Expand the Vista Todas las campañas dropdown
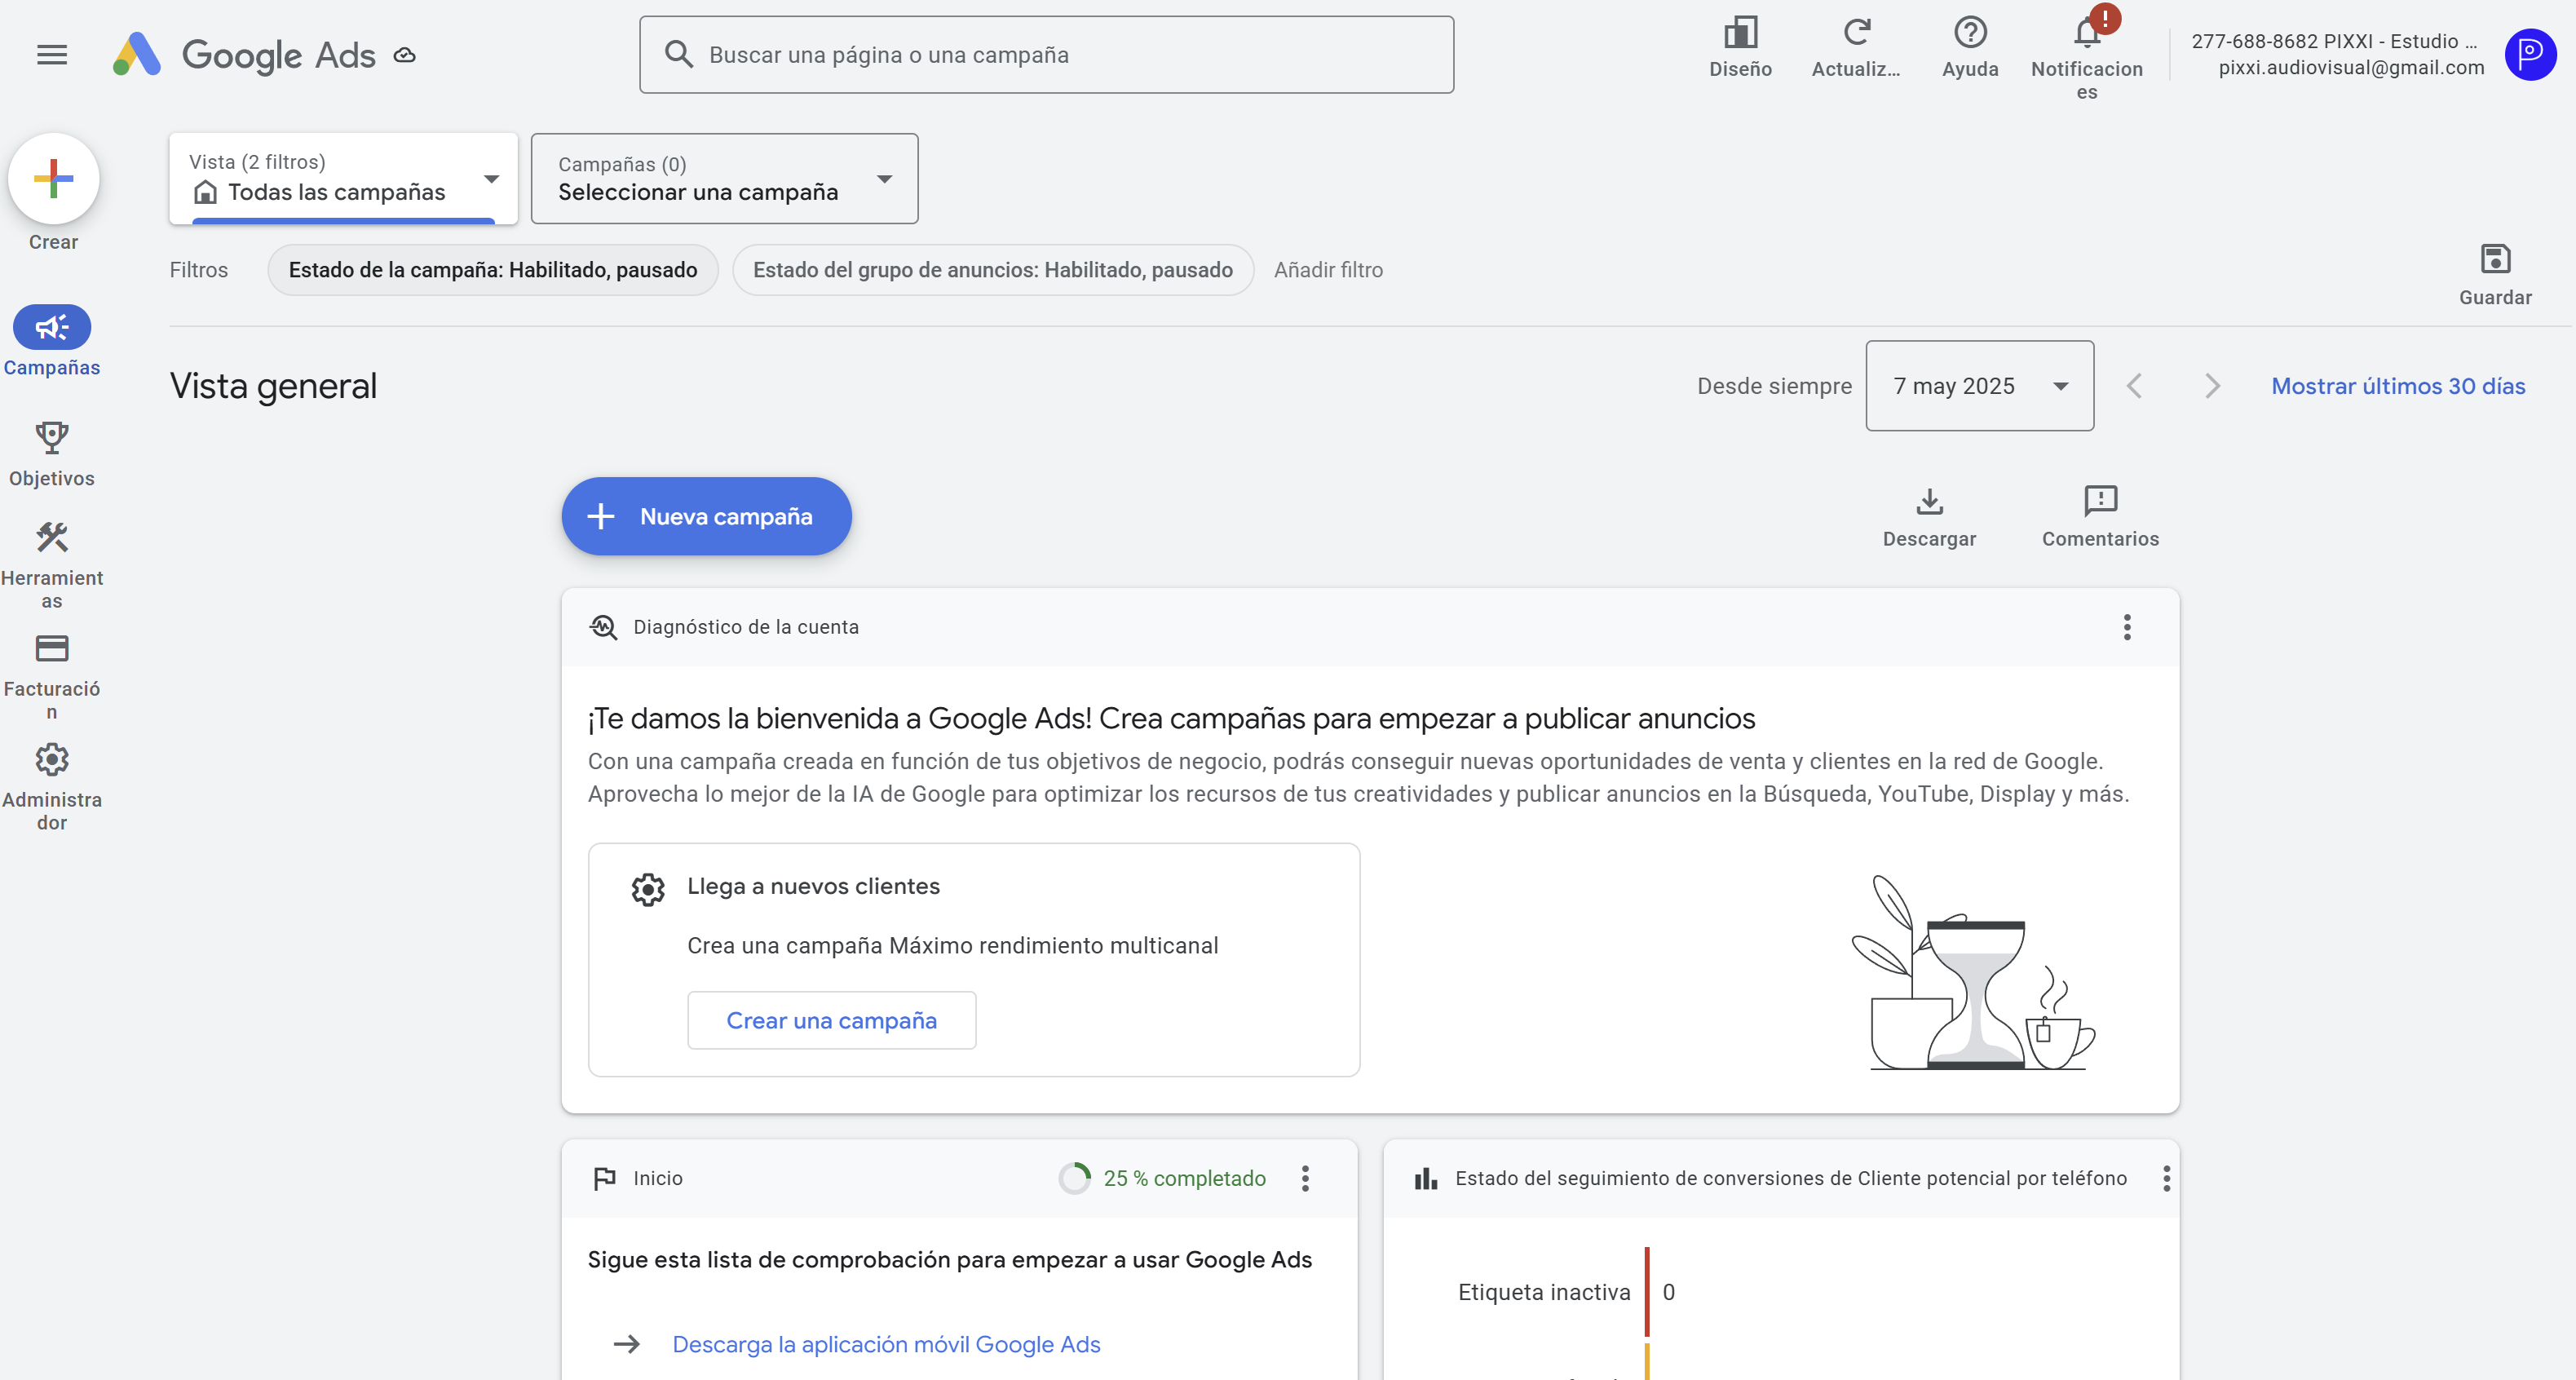2576x1380 pixels. pyautogui.click(x=343, y=179)
